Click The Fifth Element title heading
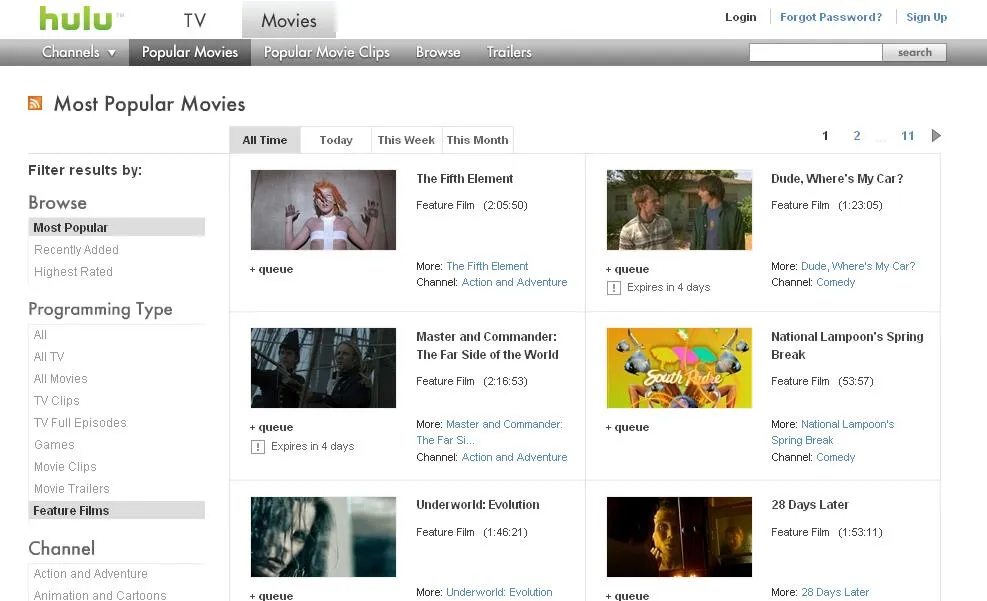987x601 pixels. 465,179
